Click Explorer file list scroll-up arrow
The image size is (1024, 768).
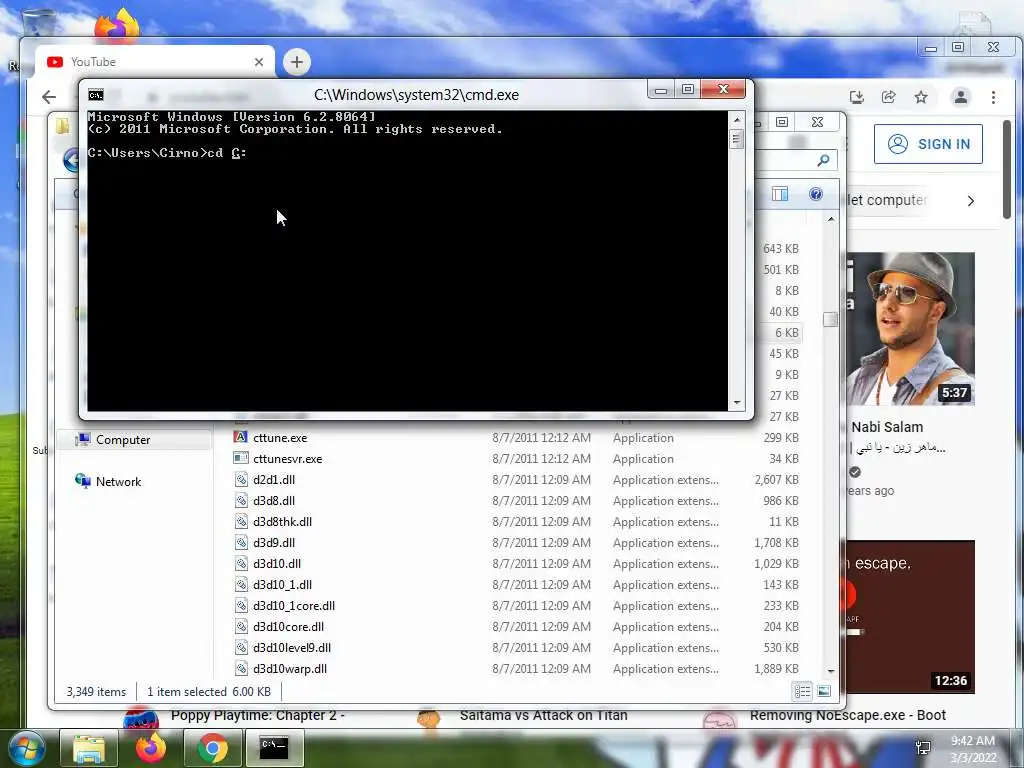[x=831, y=219]
